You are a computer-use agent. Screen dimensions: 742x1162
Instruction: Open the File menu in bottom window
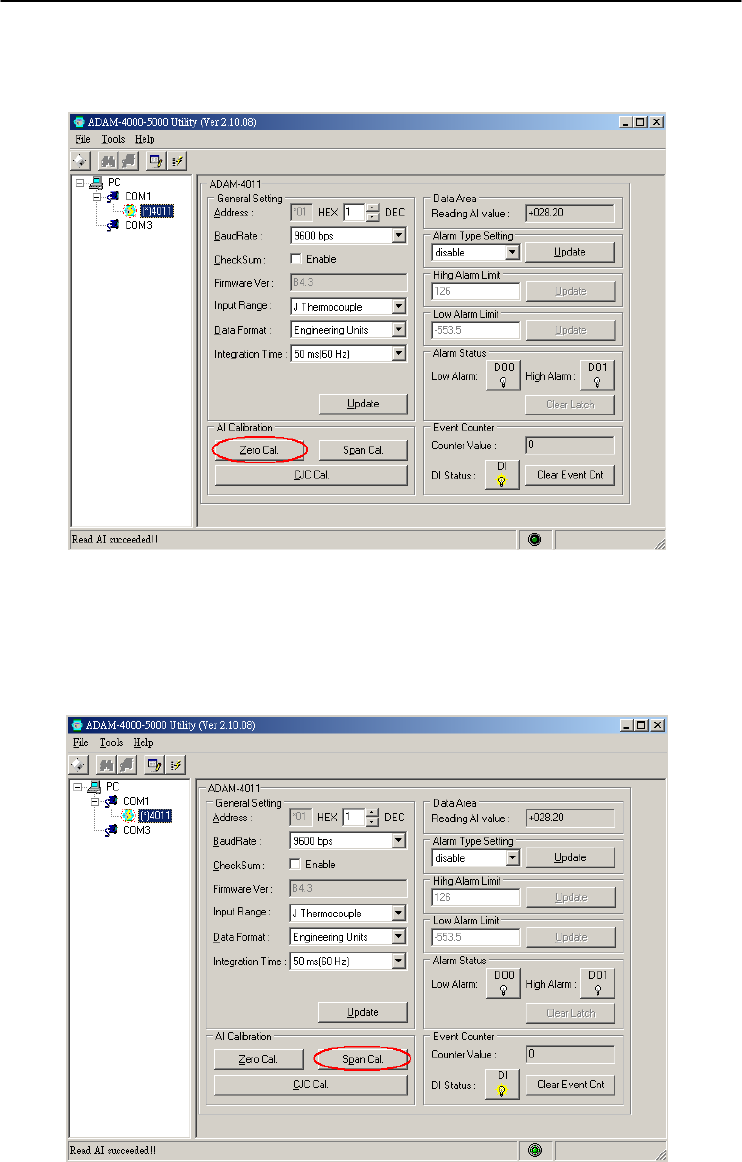coord(81,743)
